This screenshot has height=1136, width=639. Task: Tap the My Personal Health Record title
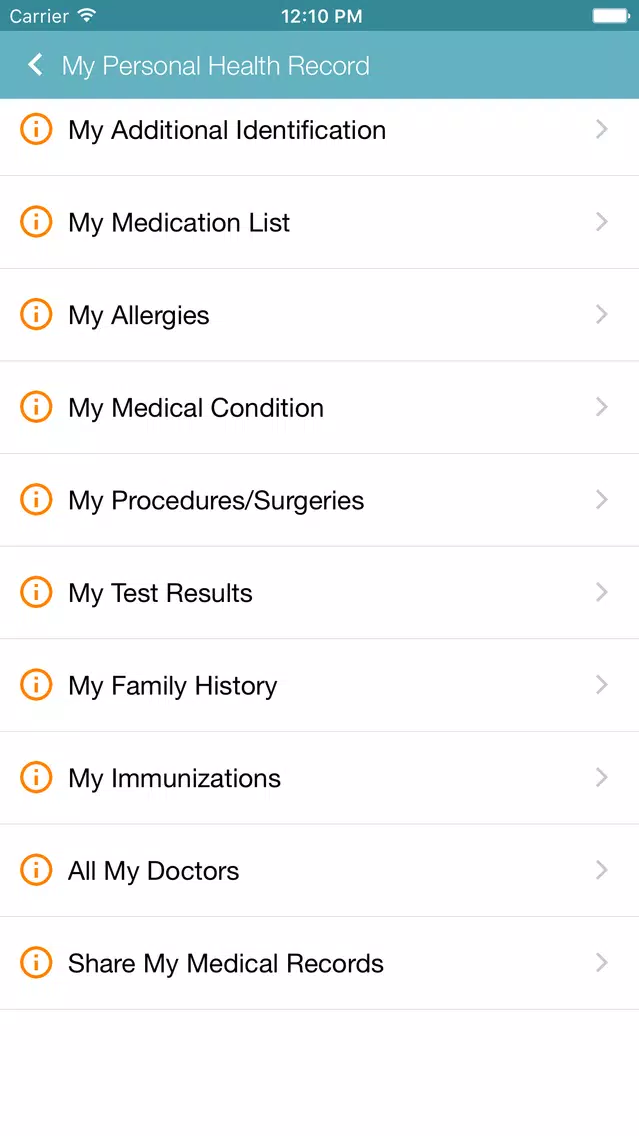point(215,66)
